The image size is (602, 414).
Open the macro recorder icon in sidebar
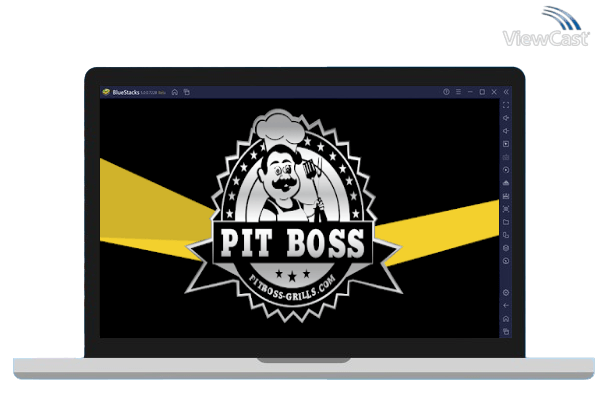click(506, 196)
